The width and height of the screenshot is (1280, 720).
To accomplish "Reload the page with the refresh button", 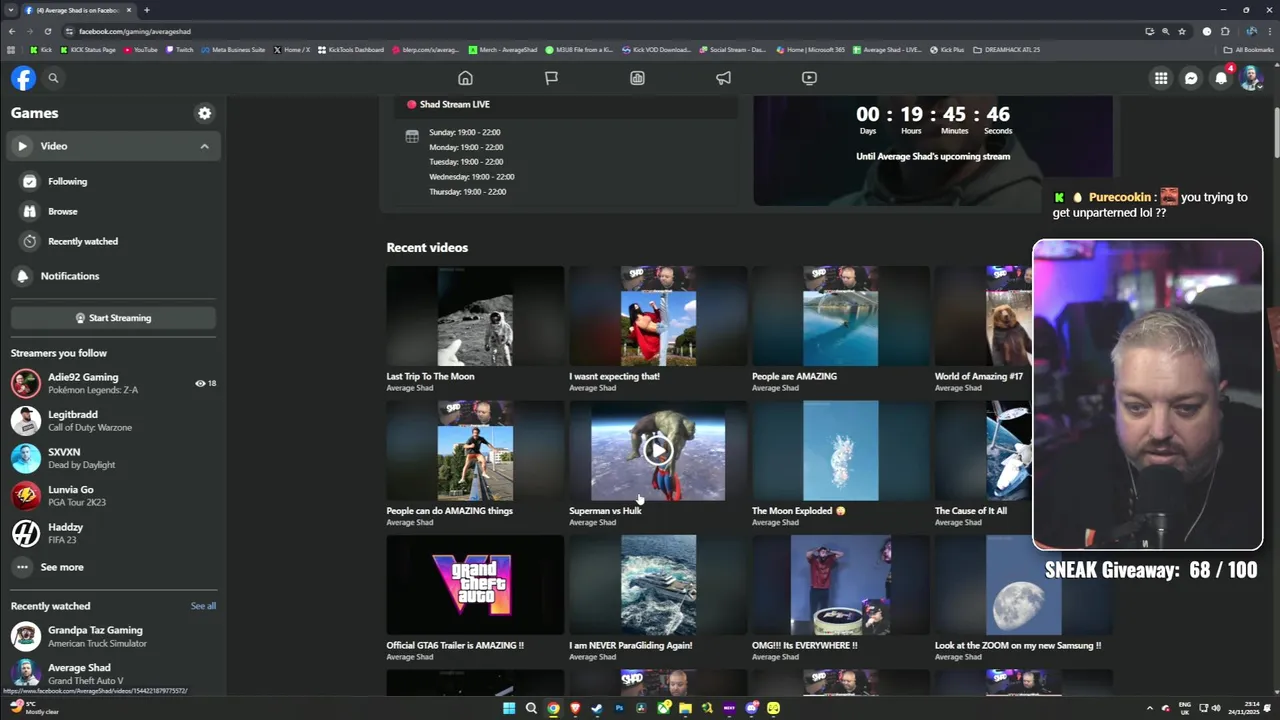I will pyautogui.click(x=47, y=31).
